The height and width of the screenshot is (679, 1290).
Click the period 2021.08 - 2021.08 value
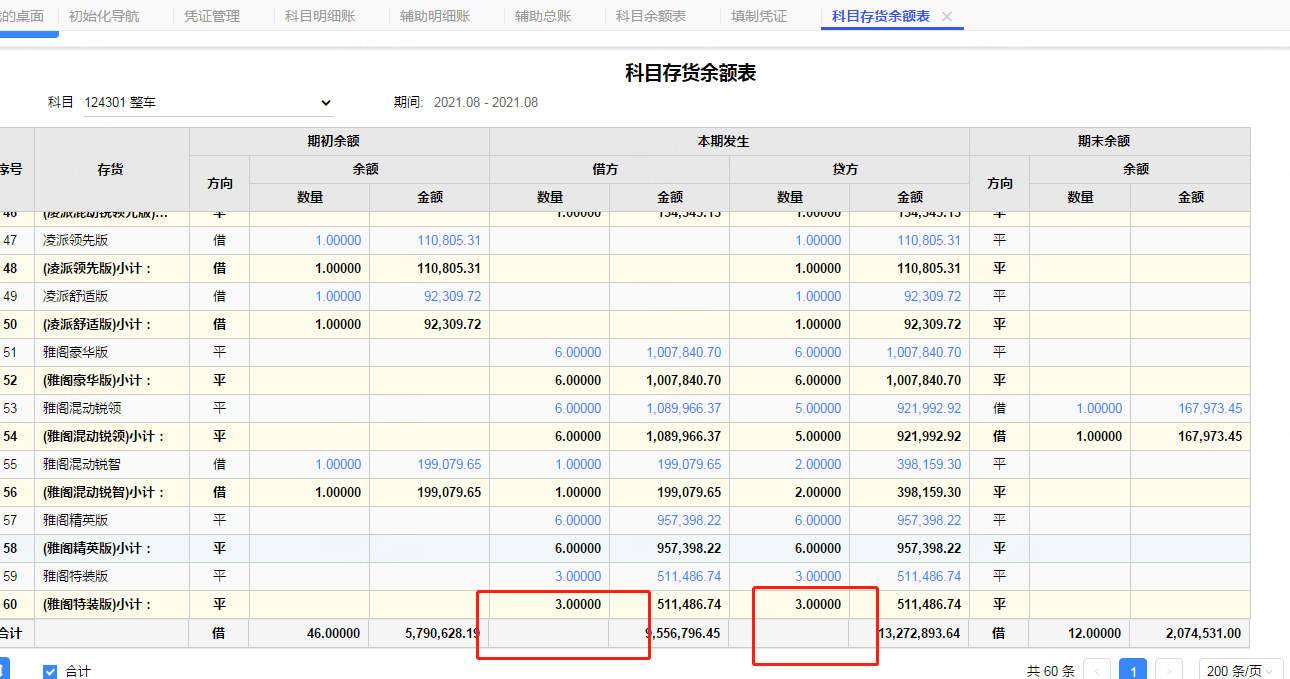(x=486, y=102)
